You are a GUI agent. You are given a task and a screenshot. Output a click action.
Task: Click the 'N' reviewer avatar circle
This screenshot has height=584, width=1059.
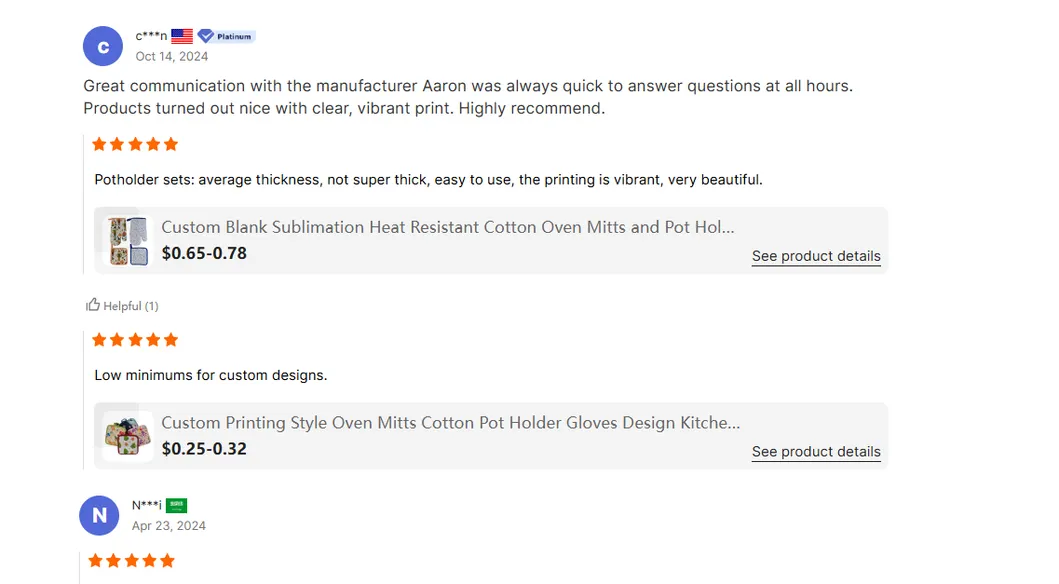coord(99,516)
